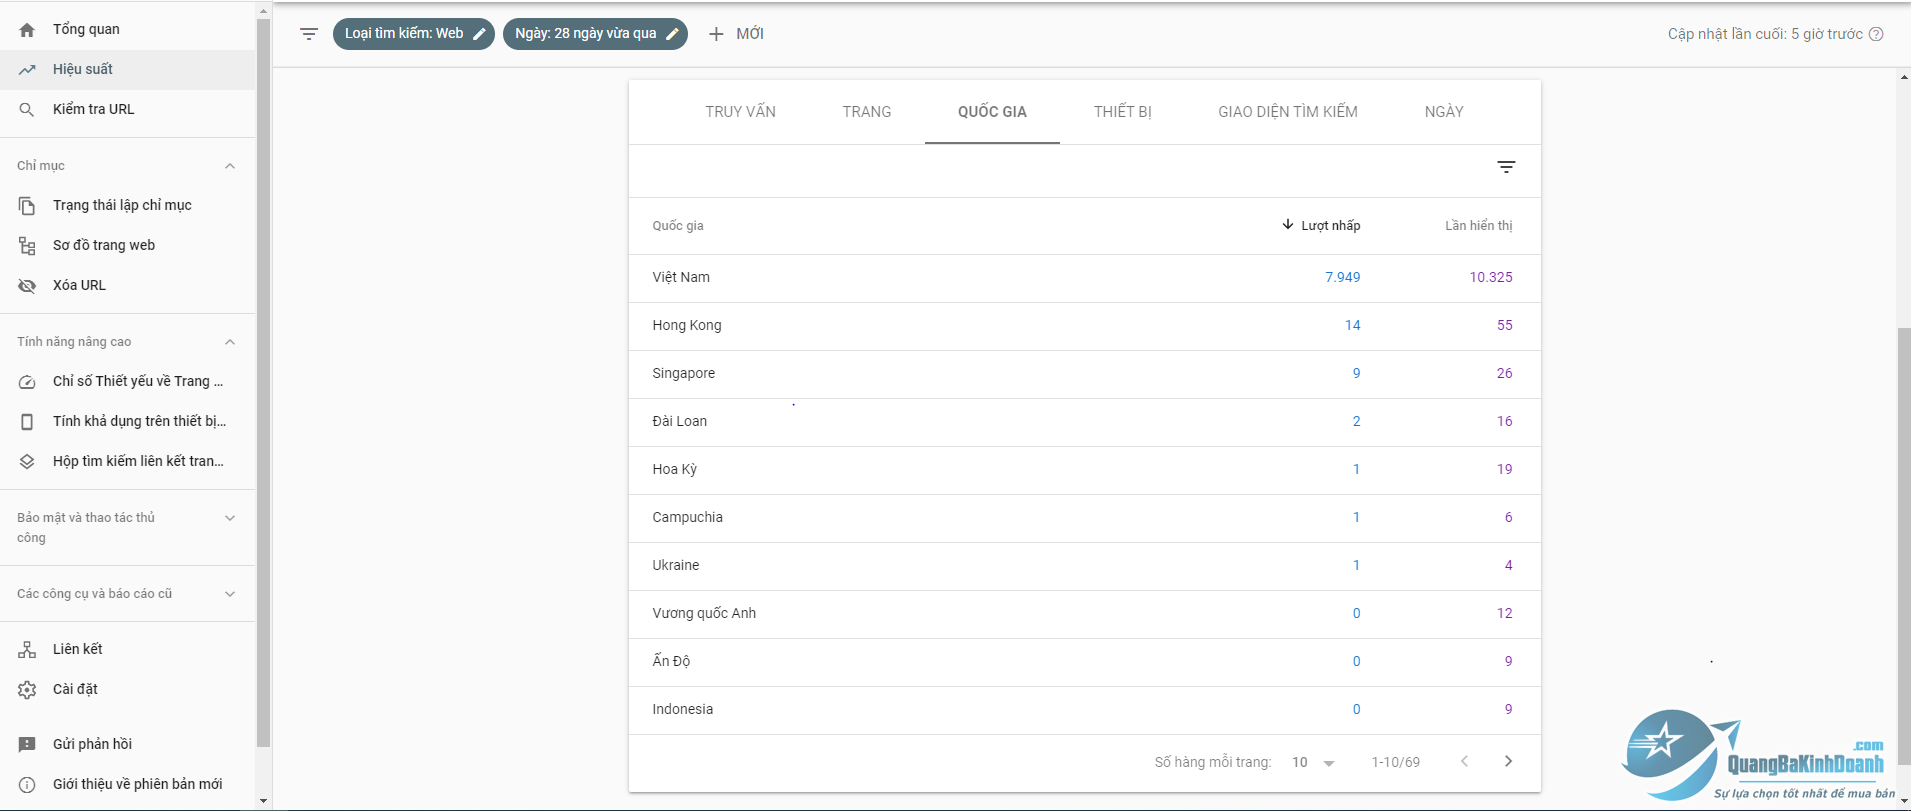Image resolution: width=1911 pixels, height=811 pixels.
Task: Click filter icon left of search type chip
Action: point(309,34)
